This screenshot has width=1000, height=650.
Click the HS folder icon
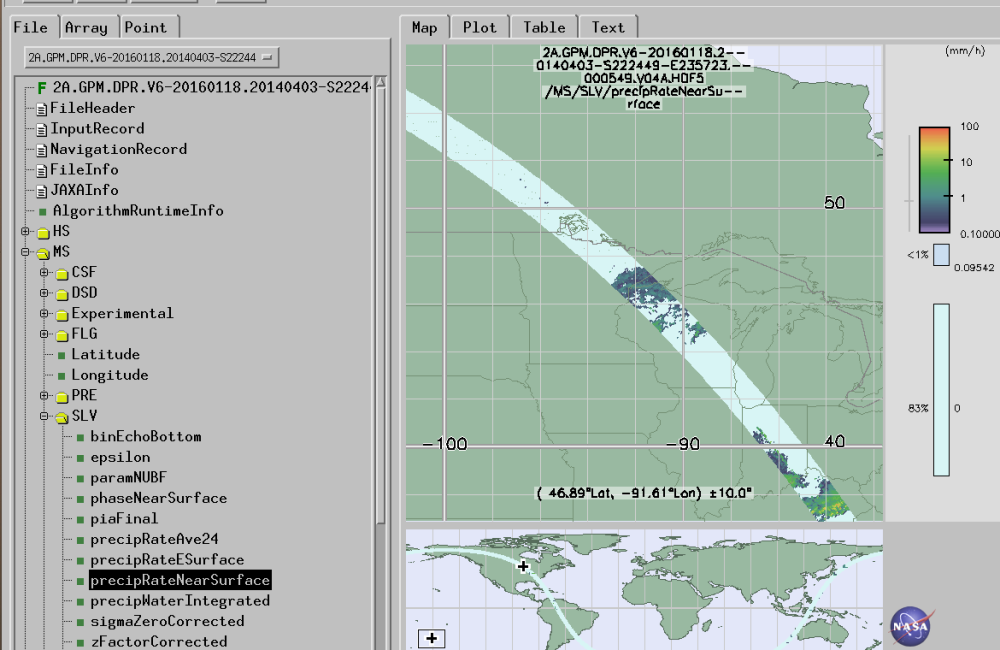tap(43, 232)
